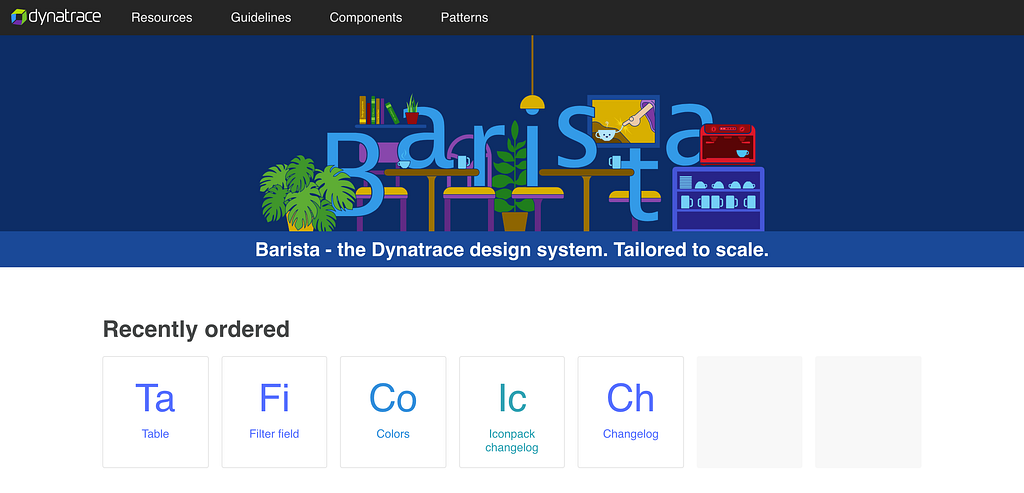Click the "Recently ordered" heading
This screenshot has width=1024, height=493.
point(196,329)
